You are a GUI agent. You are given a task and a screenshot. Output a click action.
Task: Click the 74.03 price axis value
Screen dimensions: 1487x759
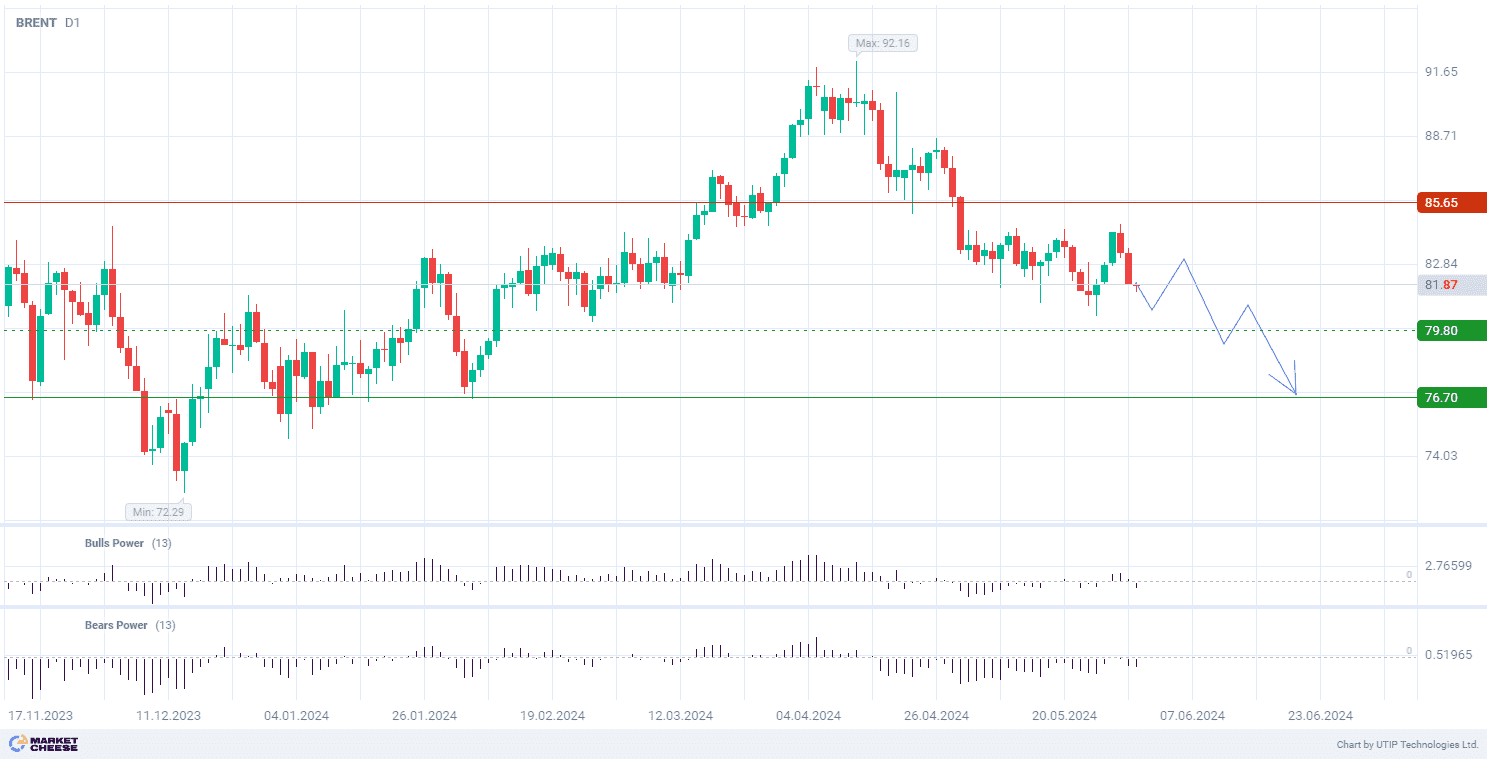point(1441,456)
